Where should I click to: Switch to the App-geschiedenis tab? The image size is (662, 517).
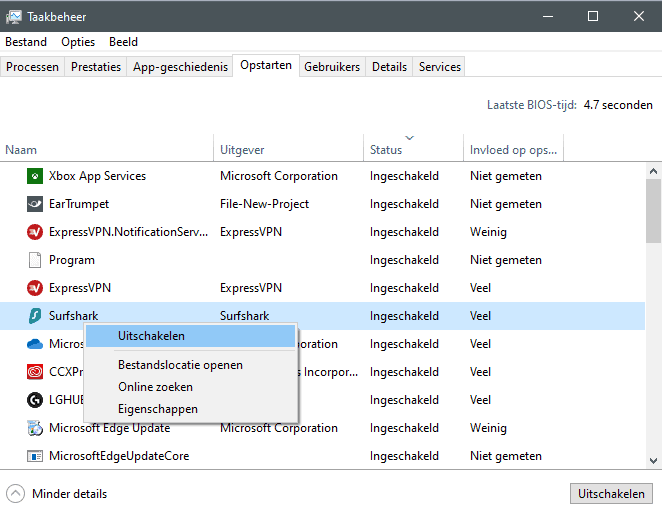pos(180,67)
